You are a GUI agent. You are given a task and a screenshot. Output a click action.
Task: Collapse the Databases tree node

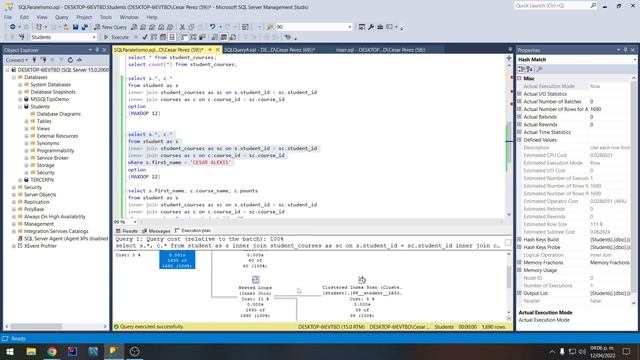(14, 77)
